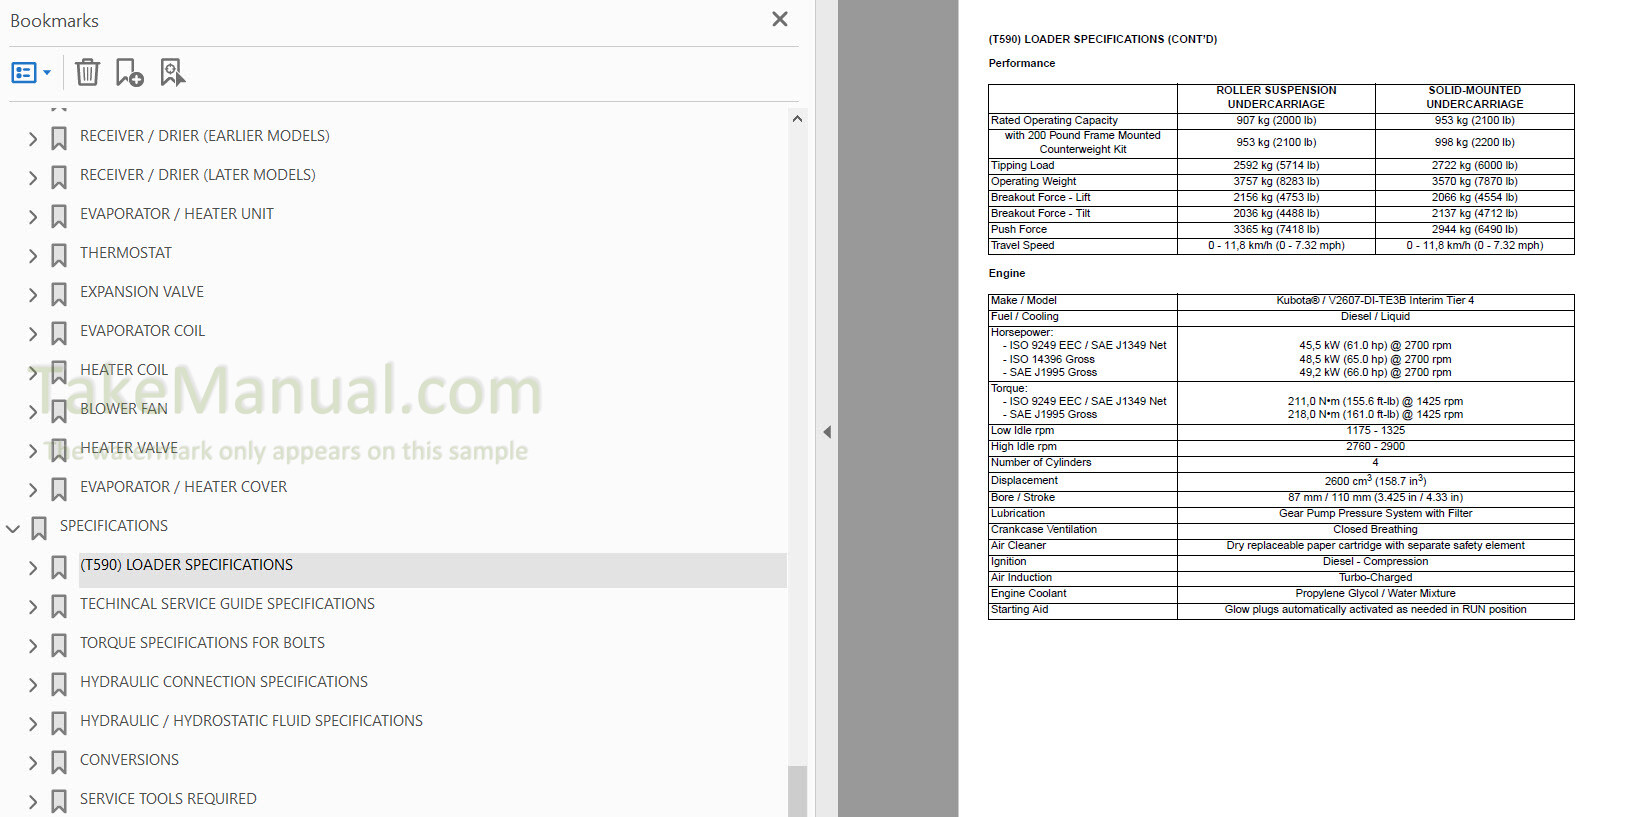Go to EVAPORATOR / HEATER UNIT bookmark
Viewport: 1633px width, 817px height.
pos(176,214)
